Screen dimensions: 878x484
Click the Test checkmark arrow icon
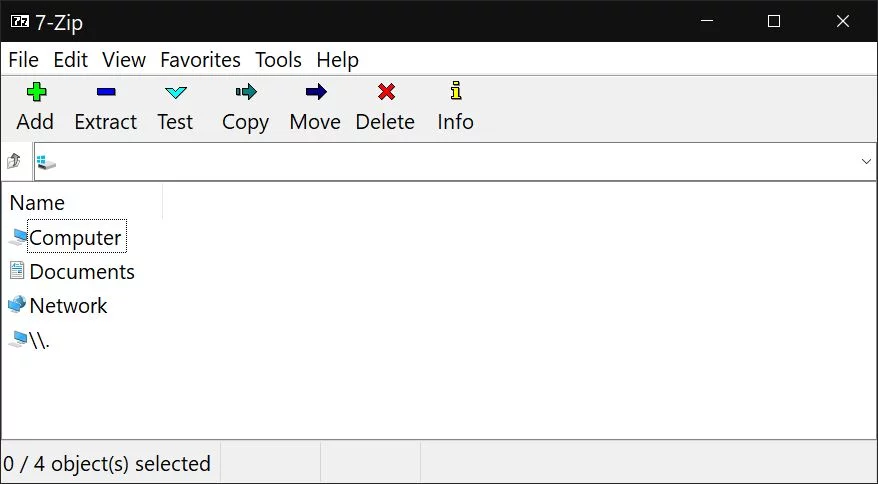tap(176, 92)
